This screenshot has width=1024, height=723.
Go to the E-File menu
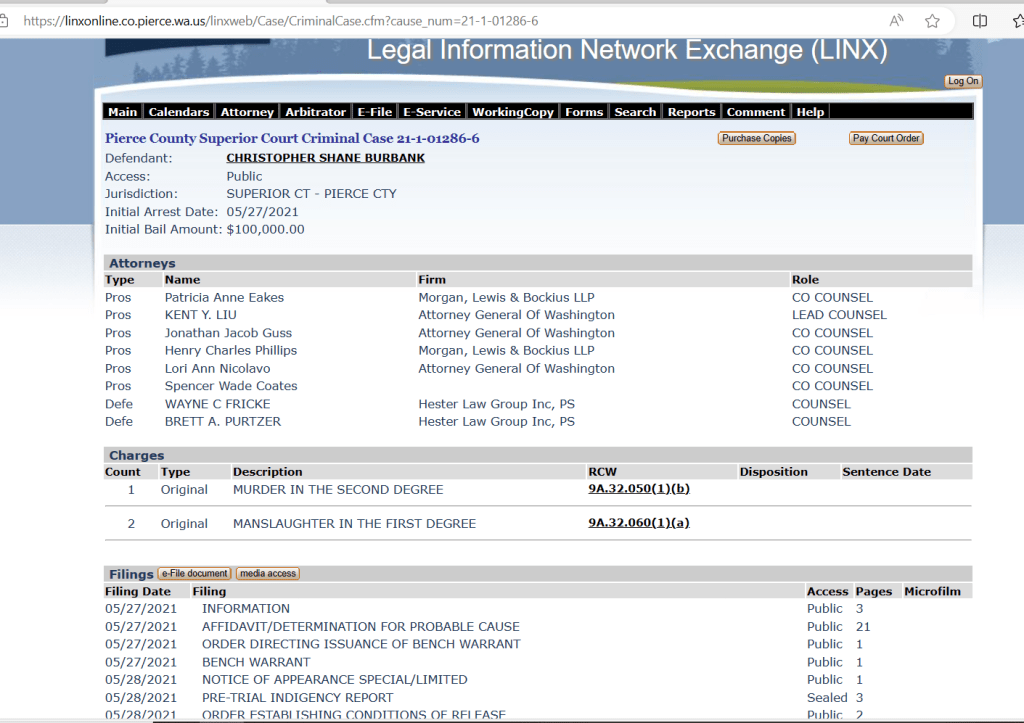click(x=375, y=112)
